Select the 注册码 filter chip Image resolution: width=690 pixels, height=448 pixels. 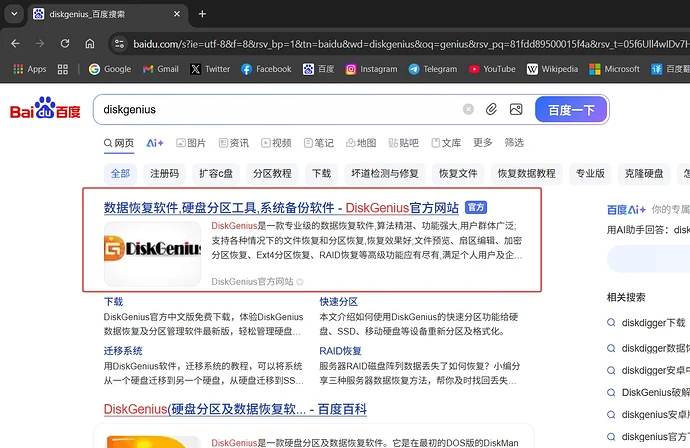pos(164,173)
